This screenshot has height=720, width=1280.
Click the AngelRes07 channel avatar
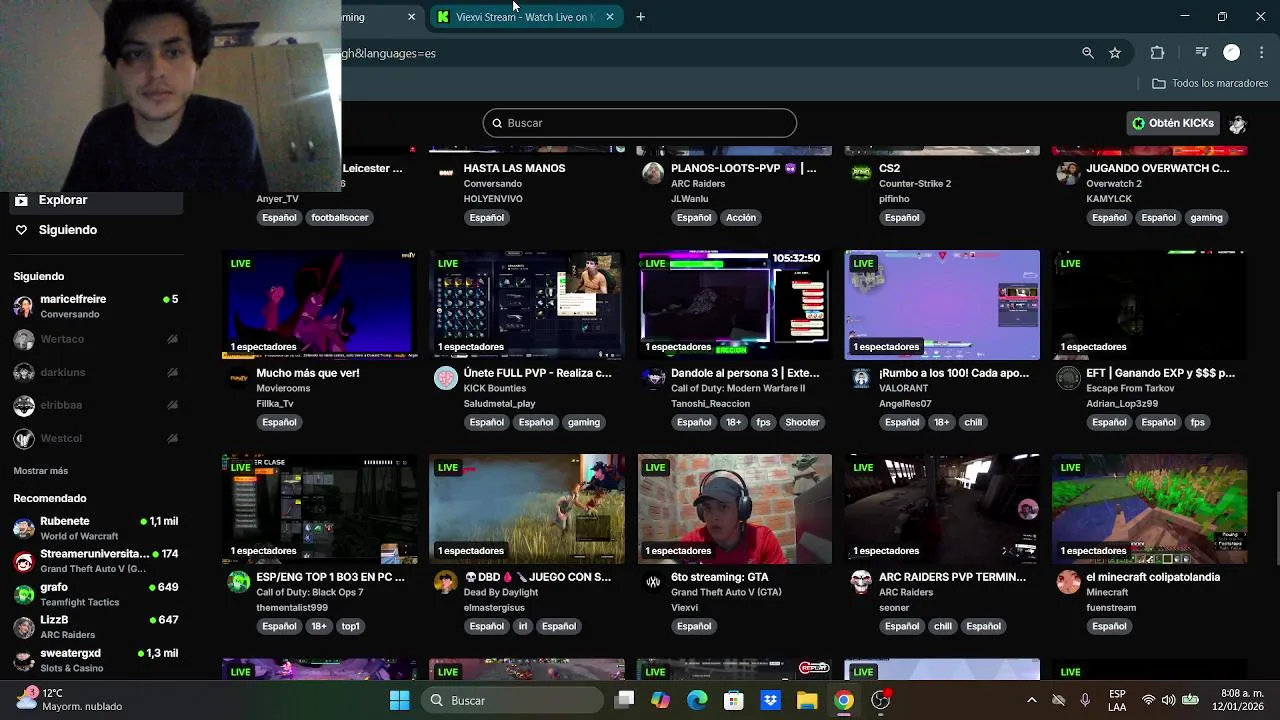(x=861, y=378)
